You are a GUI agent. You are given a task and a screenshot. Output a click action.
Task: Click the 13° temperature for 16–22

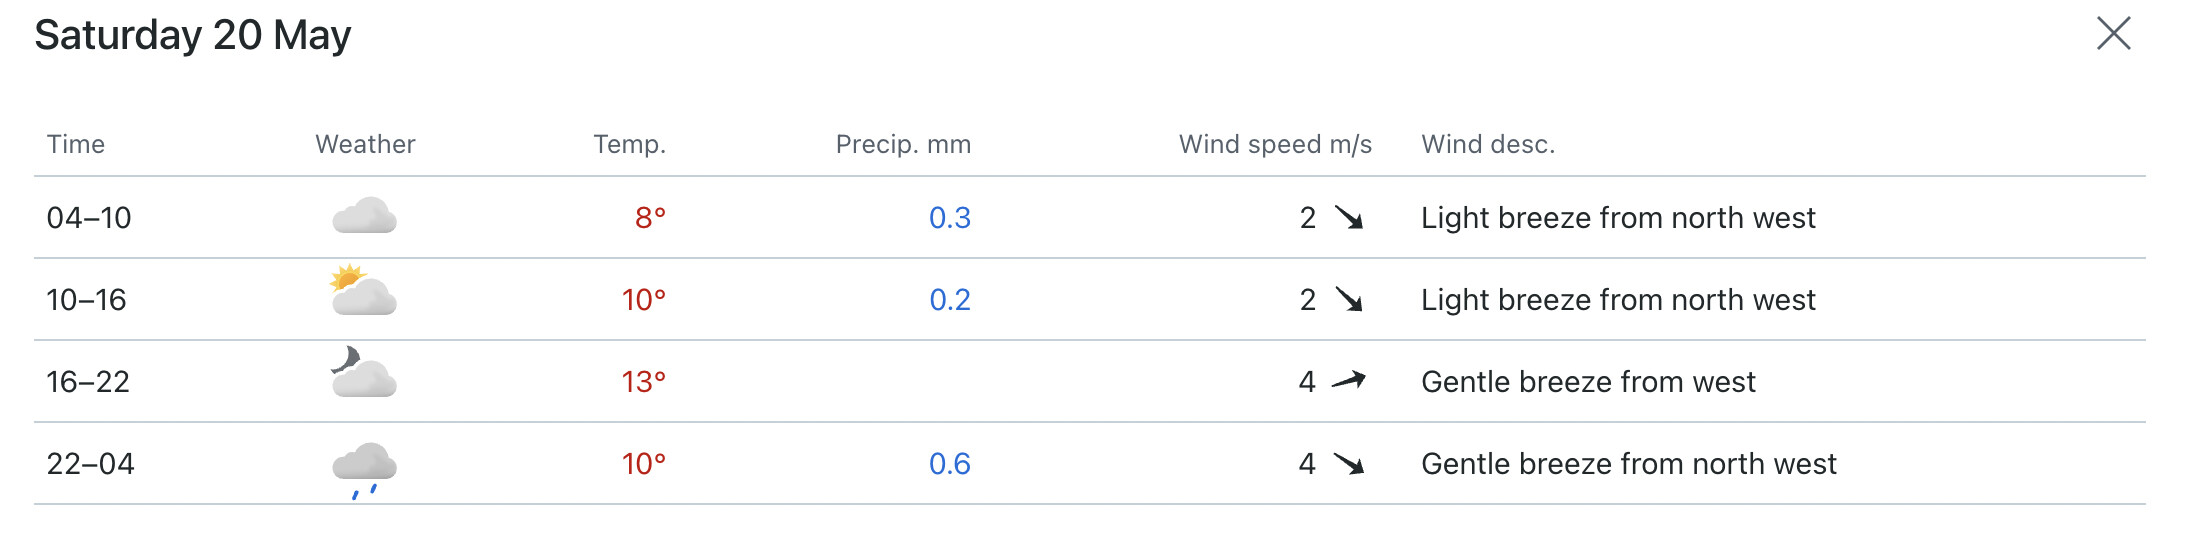(644, 382)
